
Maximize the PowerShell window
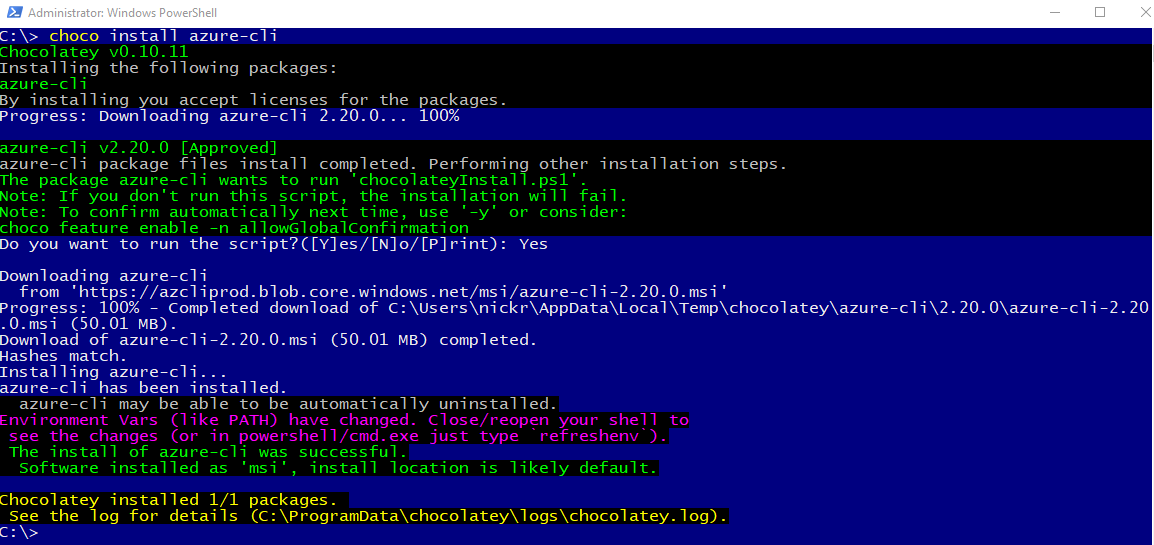(x=1100, y=13)
